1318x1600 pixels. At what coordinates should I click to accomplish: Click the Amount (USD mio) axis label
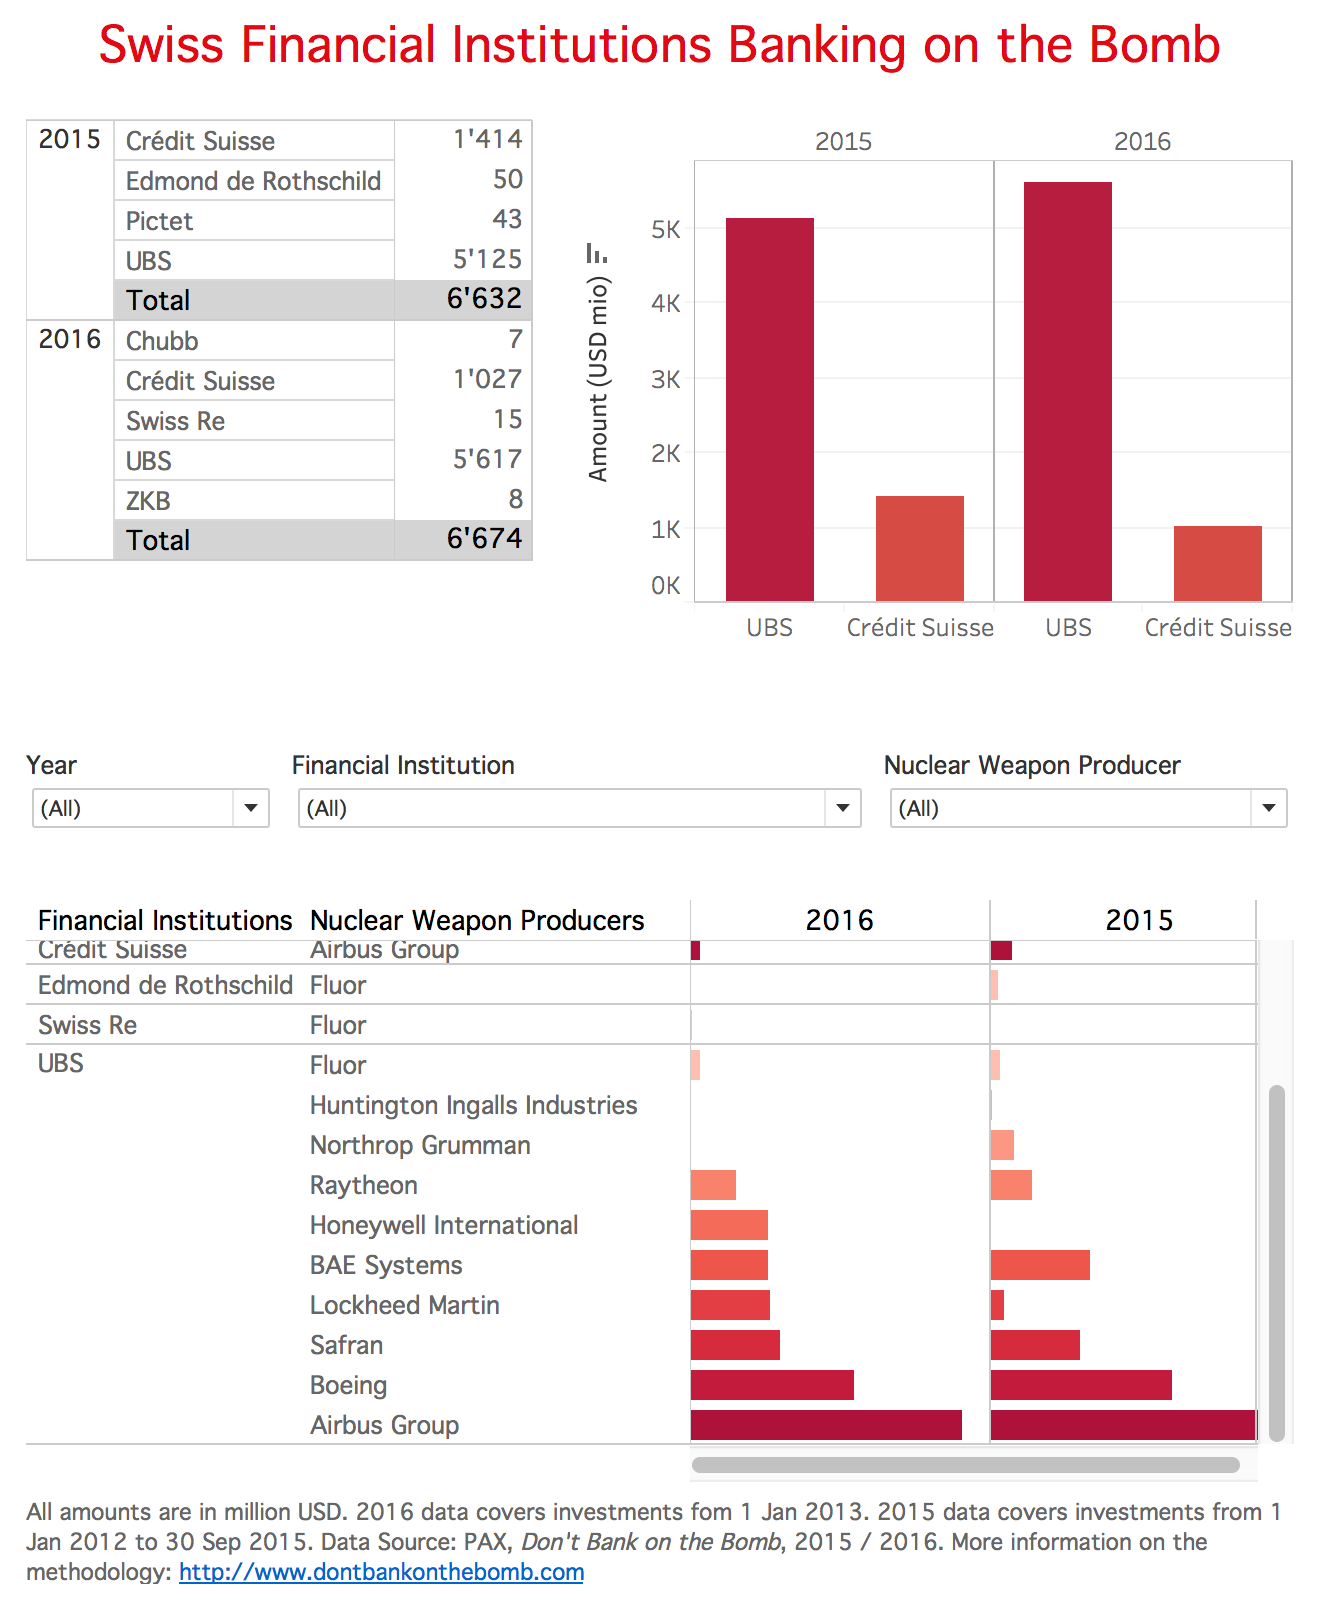coord(598,379)
